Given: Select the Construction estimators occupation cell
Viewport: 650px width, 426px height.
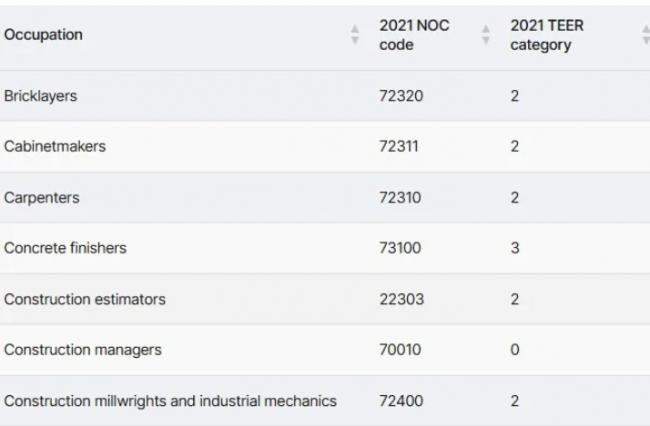Looking at the screenshot, I should [x=85, y=299].
